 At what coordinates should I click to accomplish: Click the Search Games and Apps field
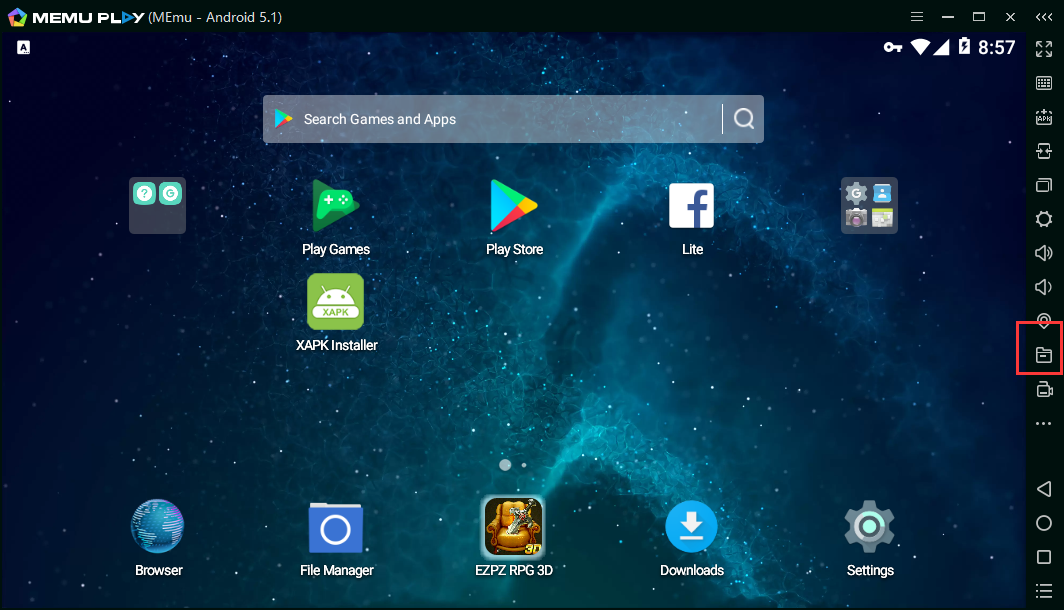coord(490,119)
